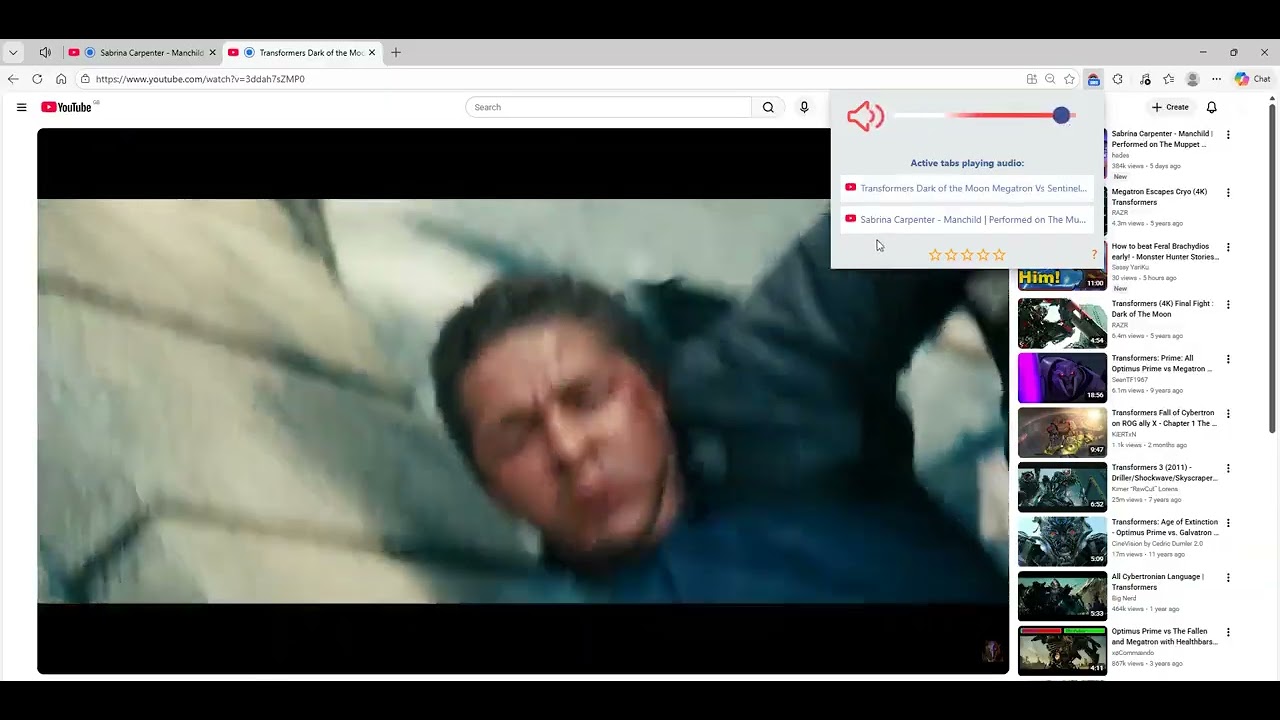Screen dimensions: 1280x720
Task: Open a new browser tab
Action: point(396,53)
